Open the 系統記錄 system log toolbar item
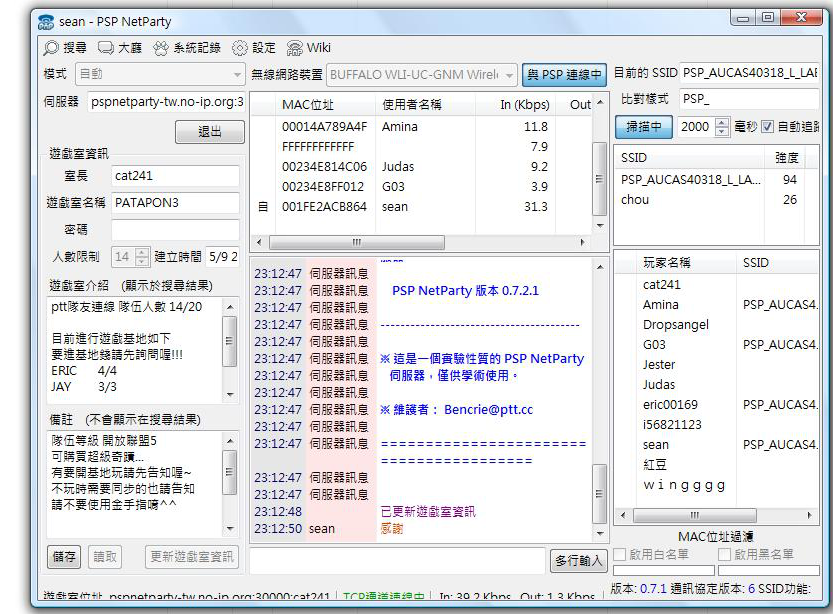Viewport: 833px width, 614px height. click(x=187, y=48)
